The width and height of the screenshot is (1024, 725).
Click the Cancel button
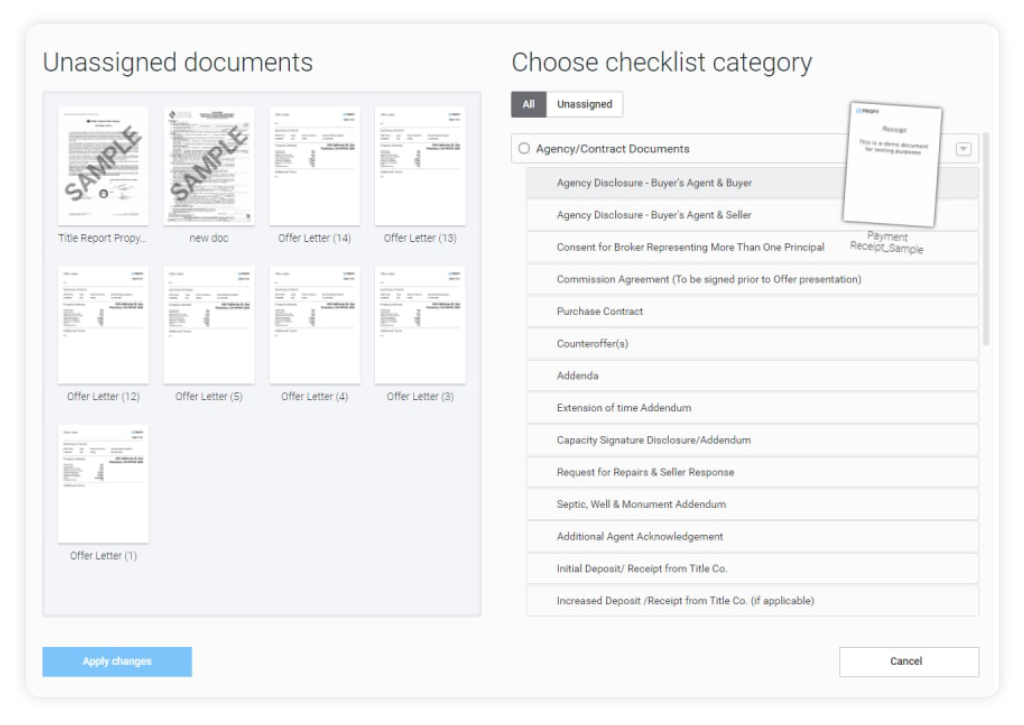pyautogui.click(x=908, y=661)
